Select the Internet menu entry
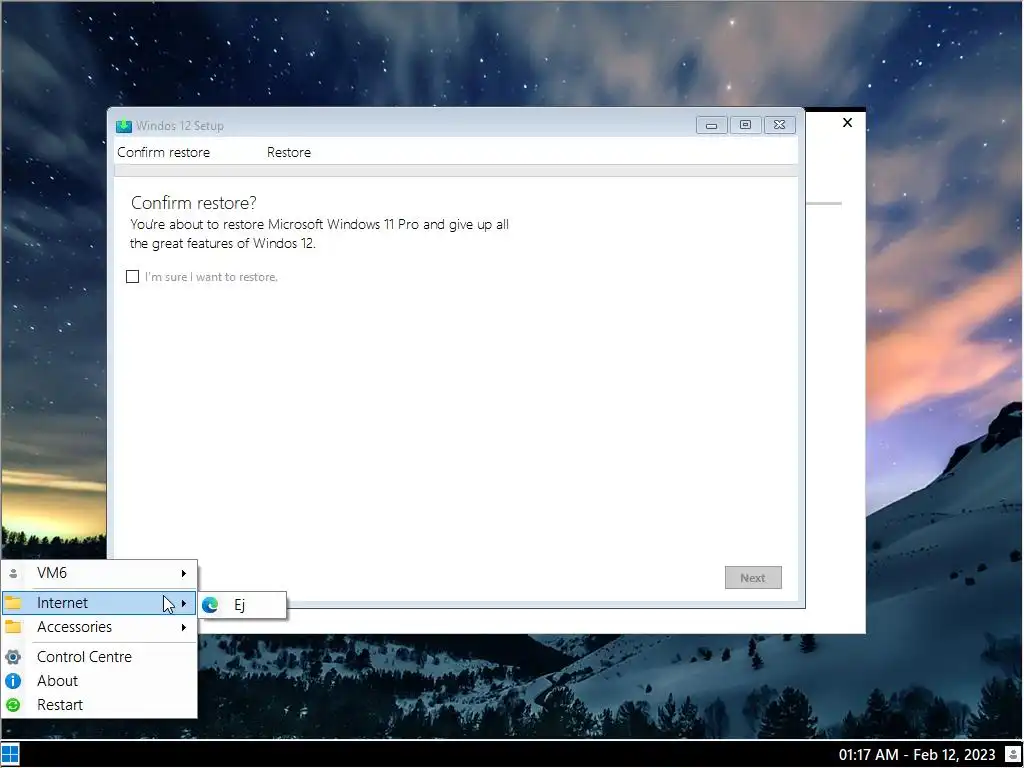 tap(99, 603)
